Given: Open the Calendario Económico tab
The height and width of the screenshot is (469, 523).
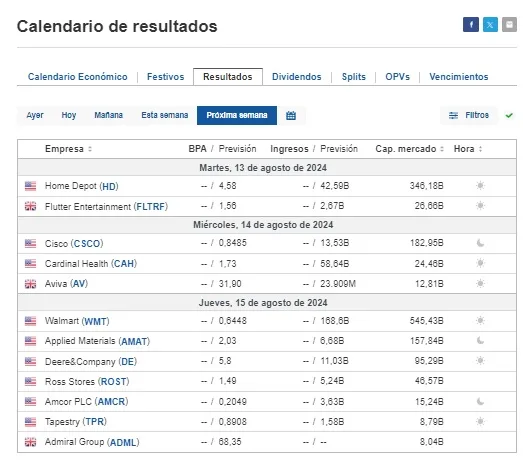Looking at the screenshot, I should tap(77, 77).
